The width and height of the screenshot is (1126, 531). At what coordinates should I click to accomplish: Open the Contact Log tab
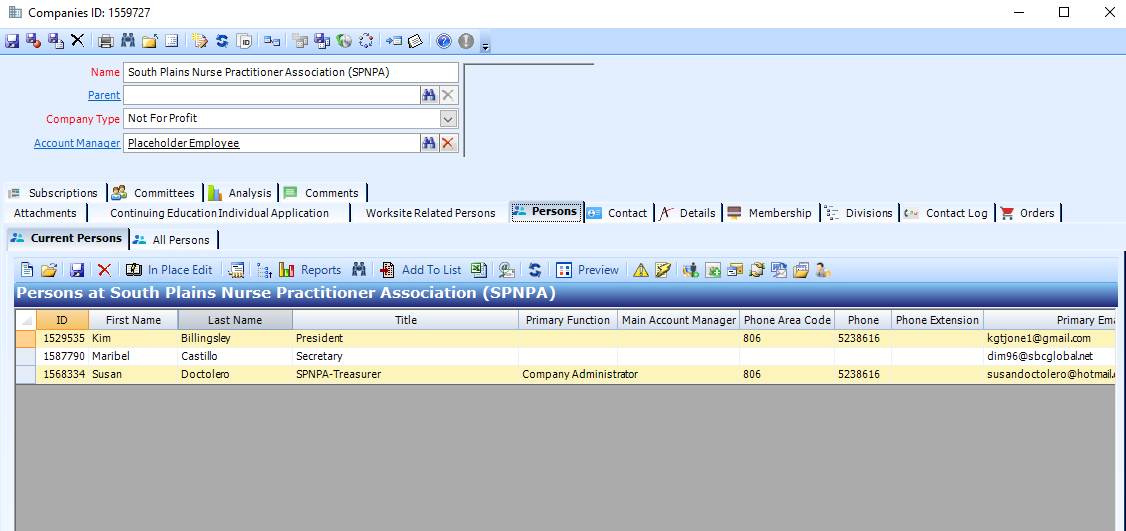pos(947,213)
